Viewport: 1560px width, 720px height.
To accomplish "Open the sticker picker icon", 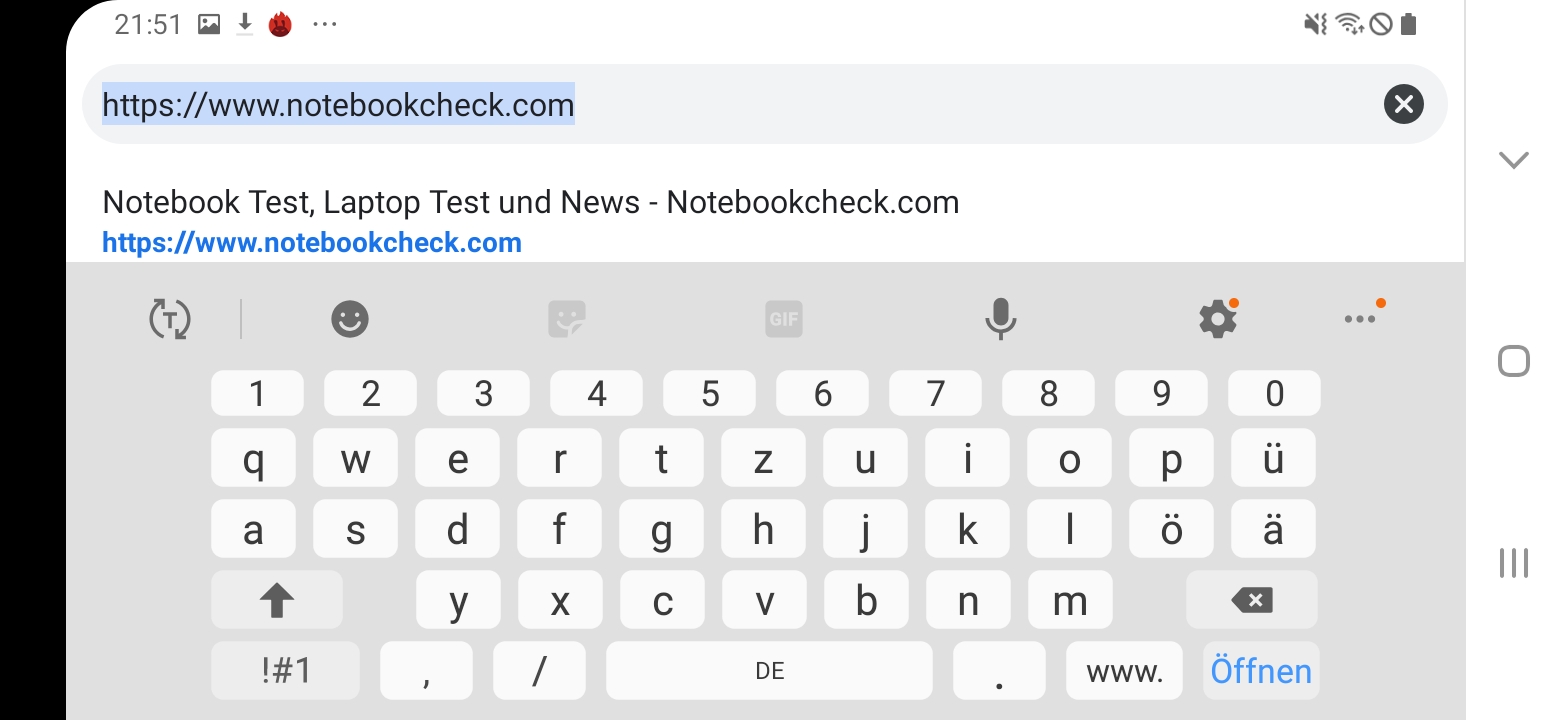I will click(567, 319).
